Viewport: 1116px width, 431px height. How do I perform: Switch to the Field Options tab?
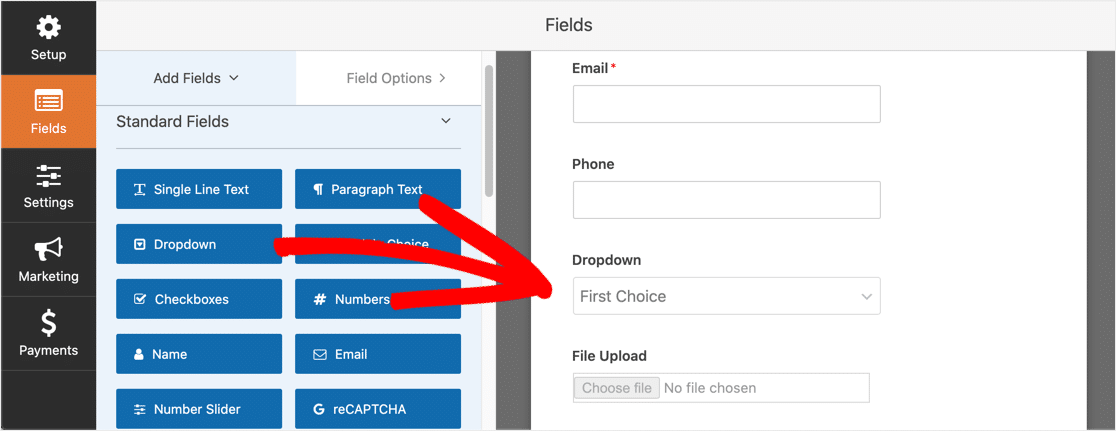(x=396, y=78)
